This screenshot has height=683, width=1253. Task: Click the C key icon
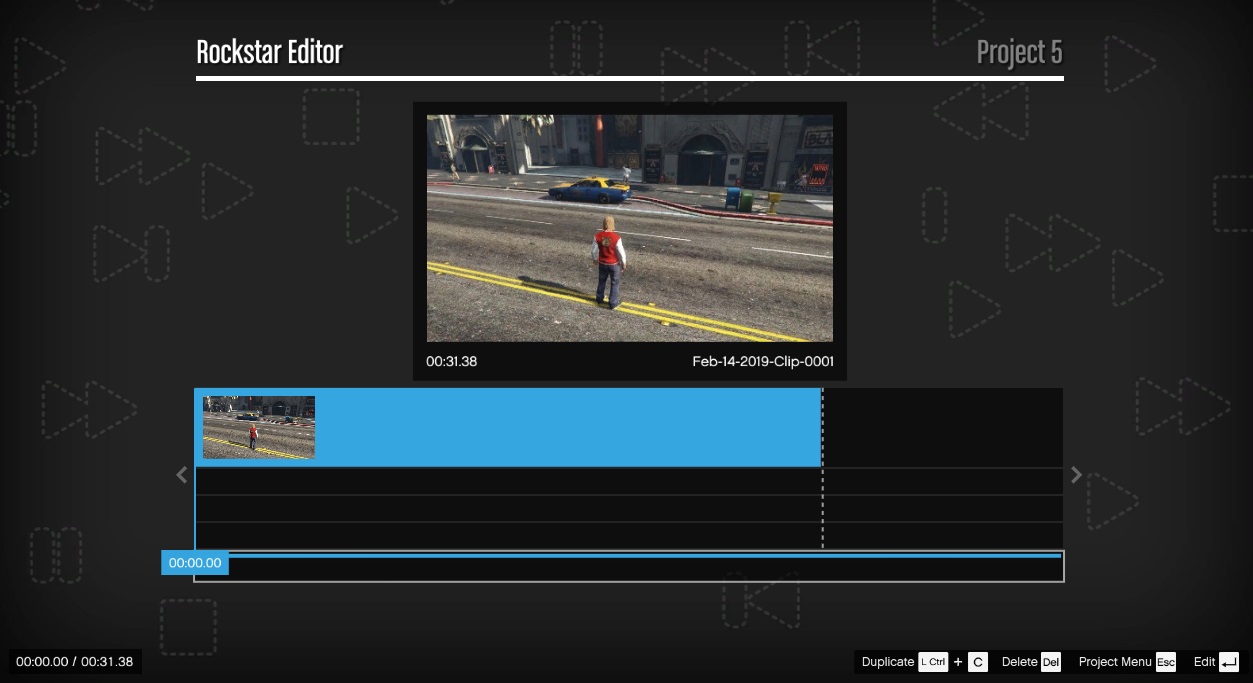coord(978,662)
